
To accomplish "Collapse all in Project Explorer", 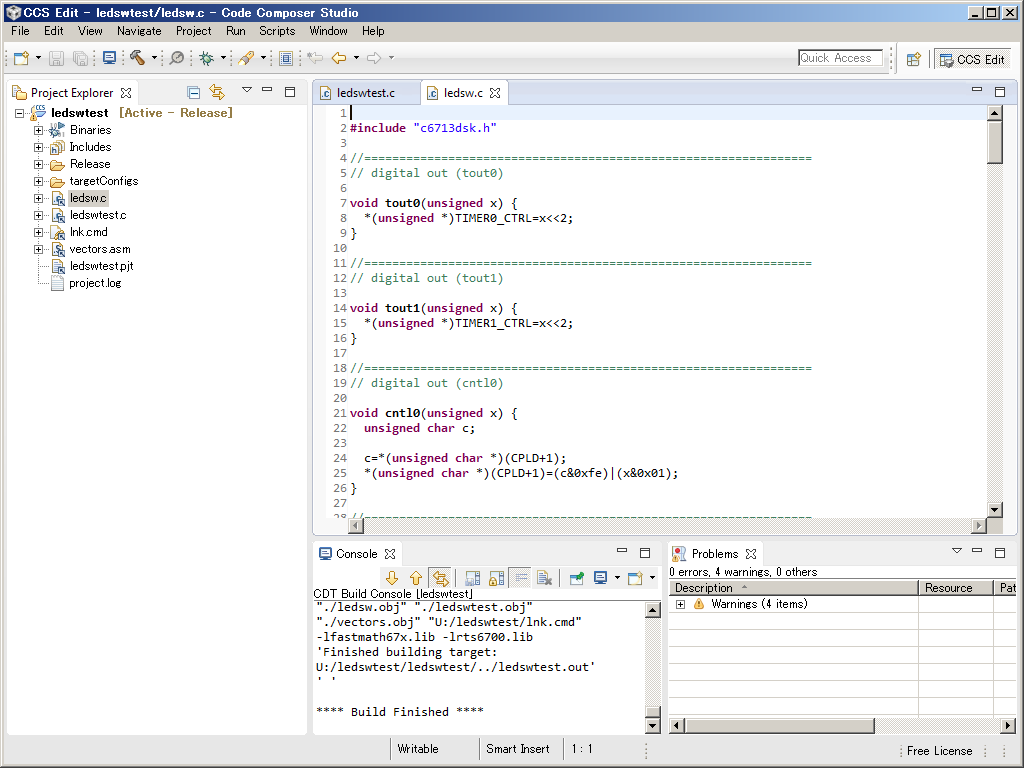I will coord(193,92).
